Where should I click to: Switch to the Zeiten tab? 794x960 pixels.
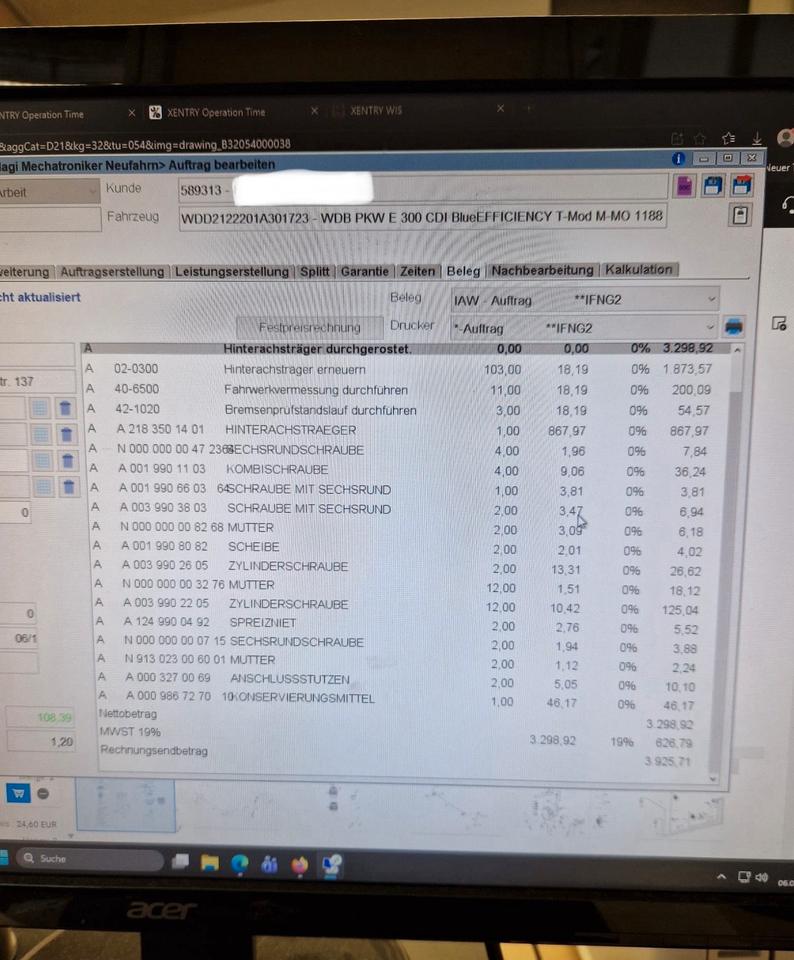pyautogui.click(x=418, y=271)
